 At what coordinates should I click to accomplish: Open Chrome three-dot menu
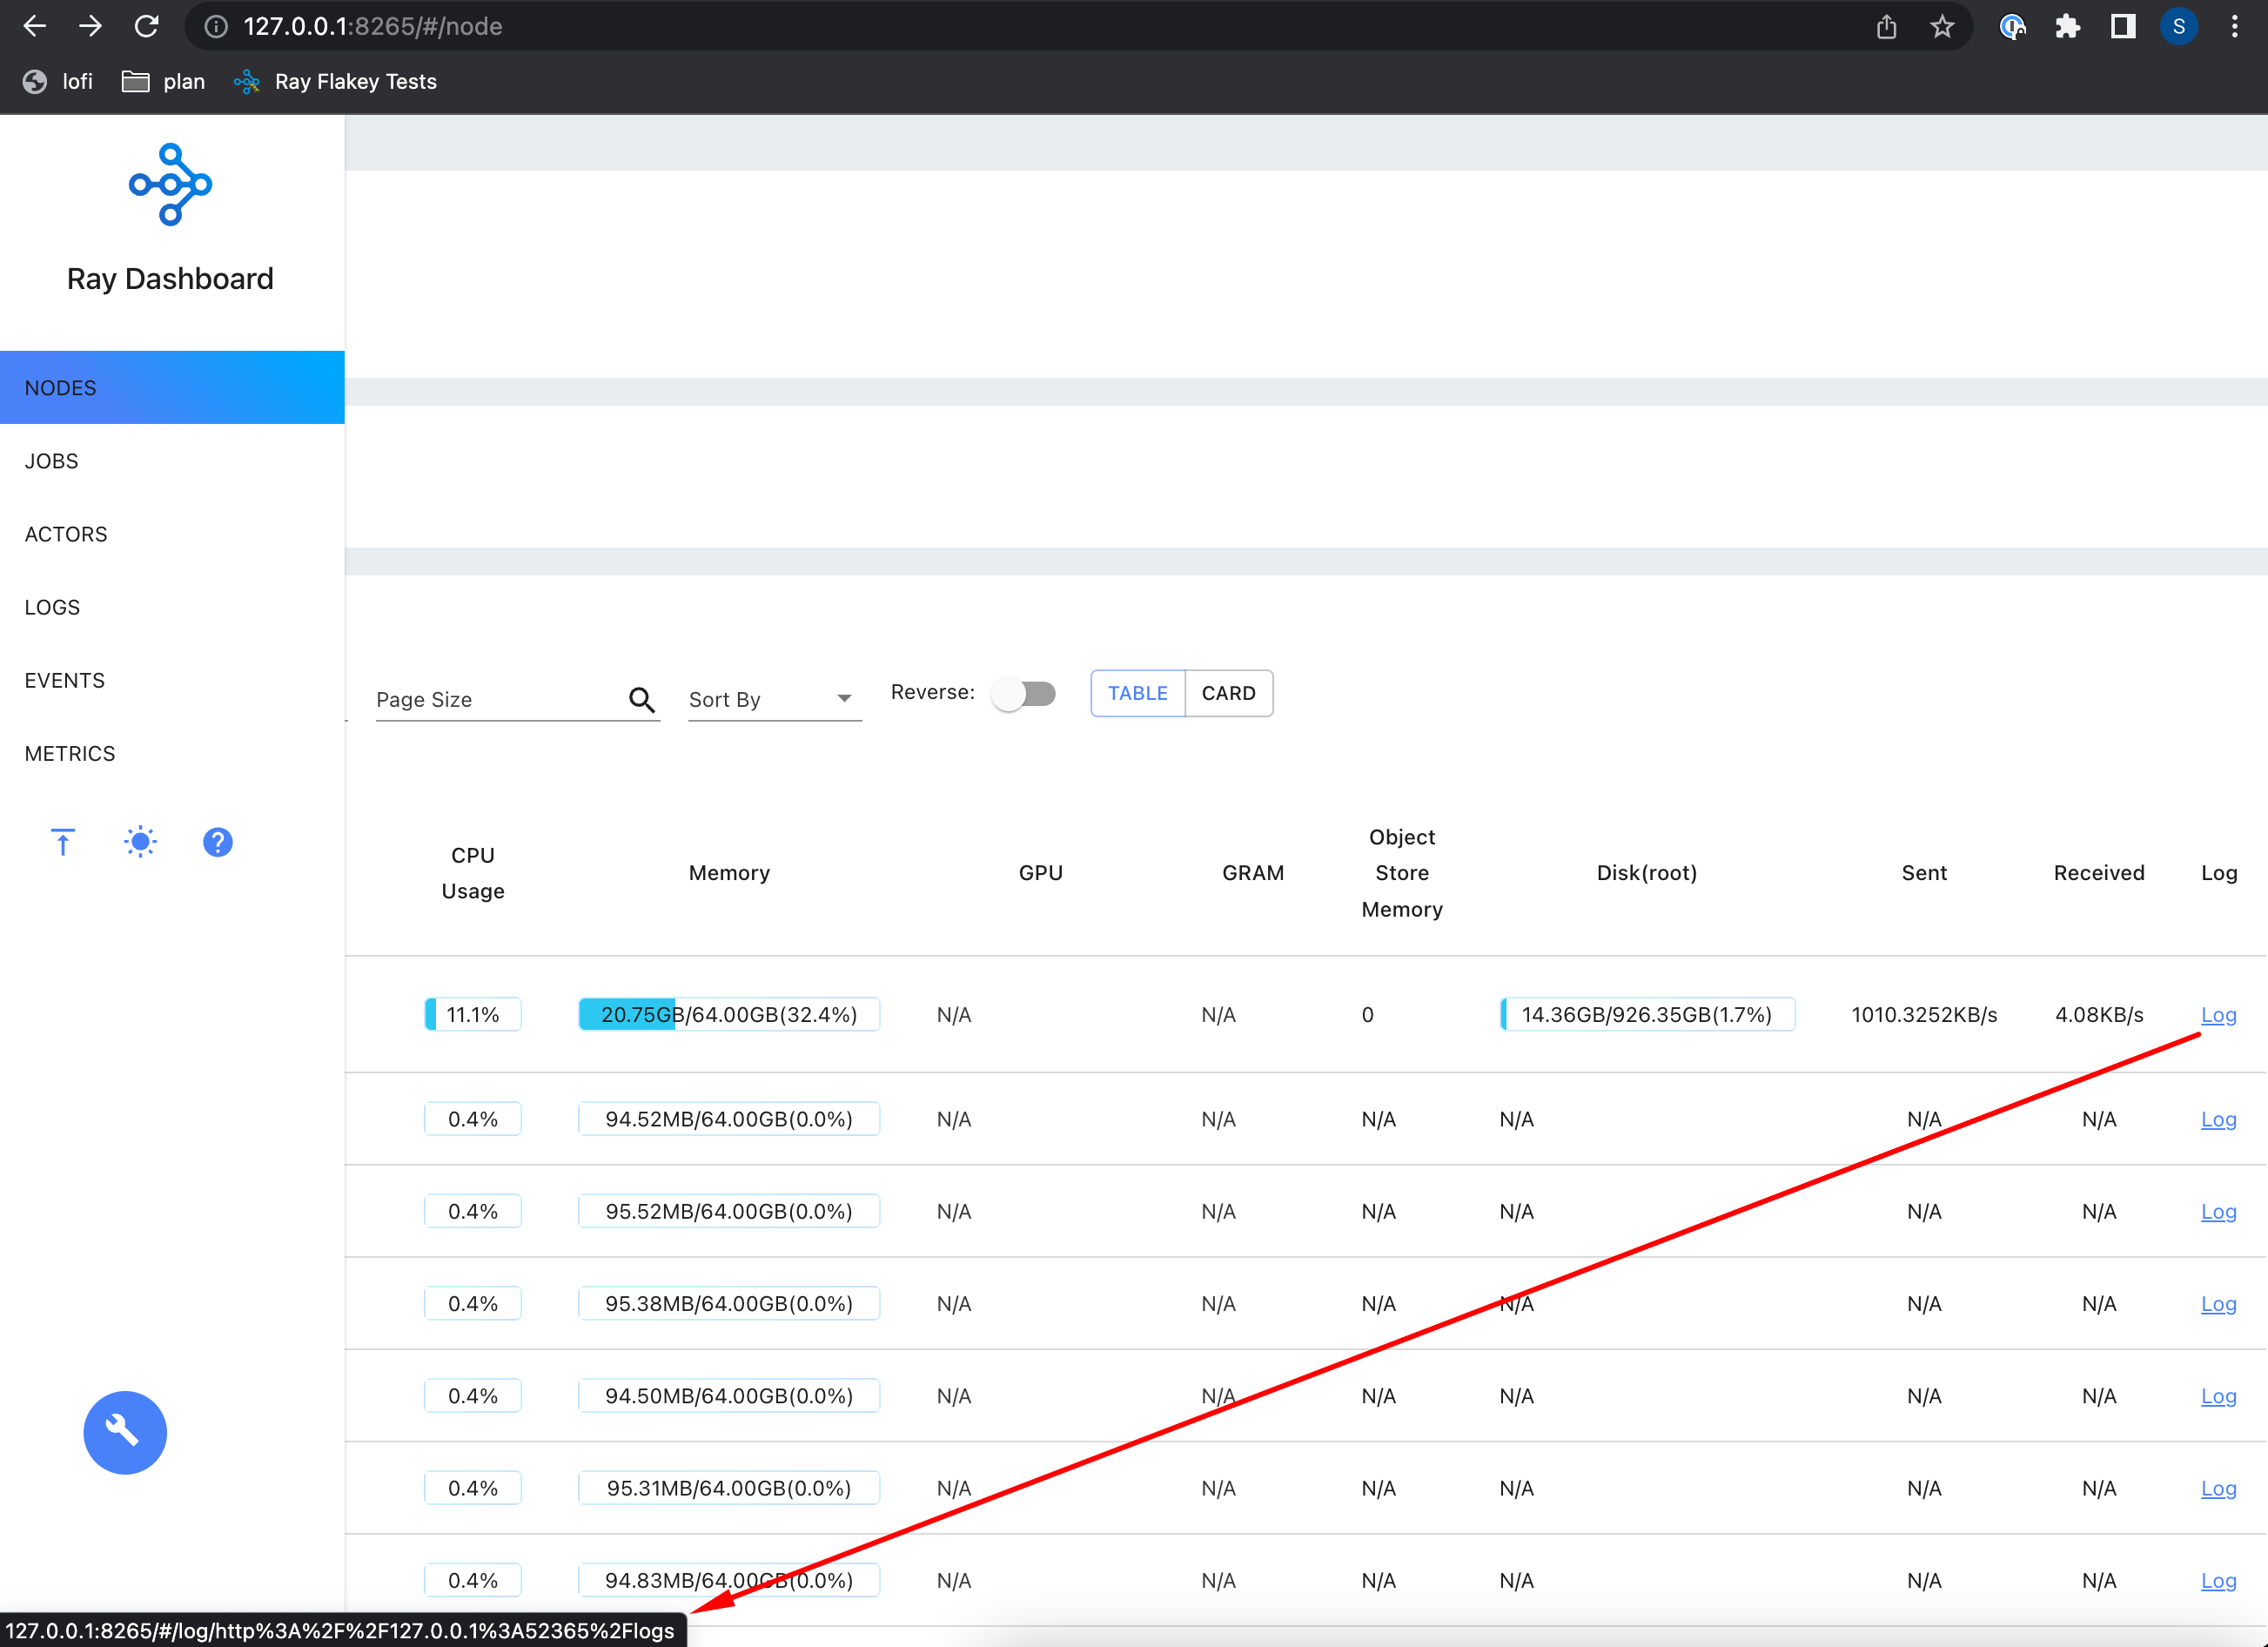pos(2235,26)
